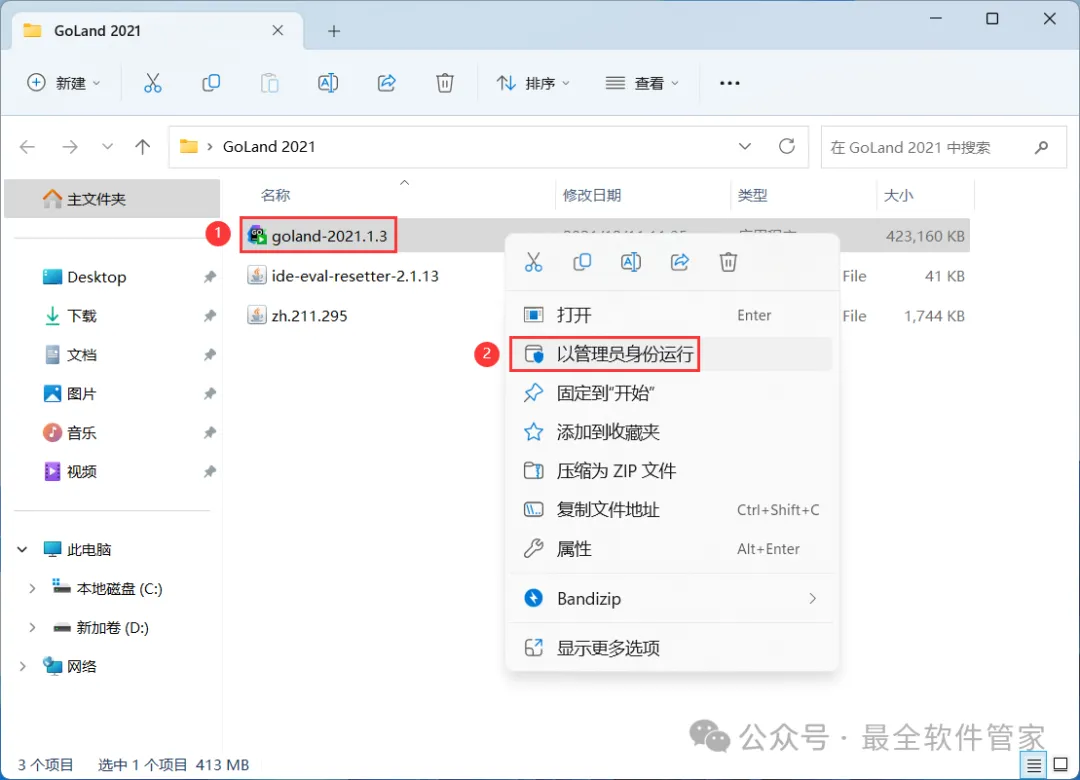The image size is (1080, 780).
Task: Expand the Bandizip submenu
Action: pos(813,599)
